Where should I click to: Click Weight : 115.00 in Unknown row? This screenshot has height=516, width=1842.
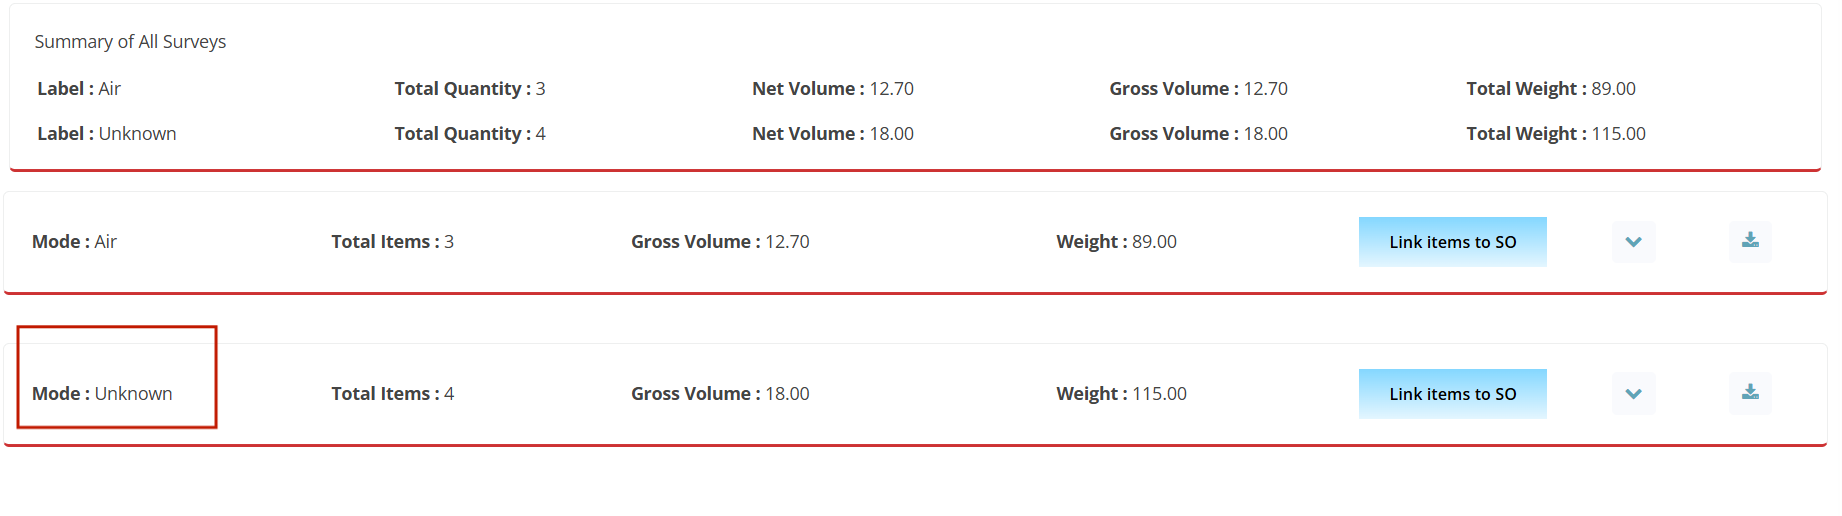point(1122,394)
